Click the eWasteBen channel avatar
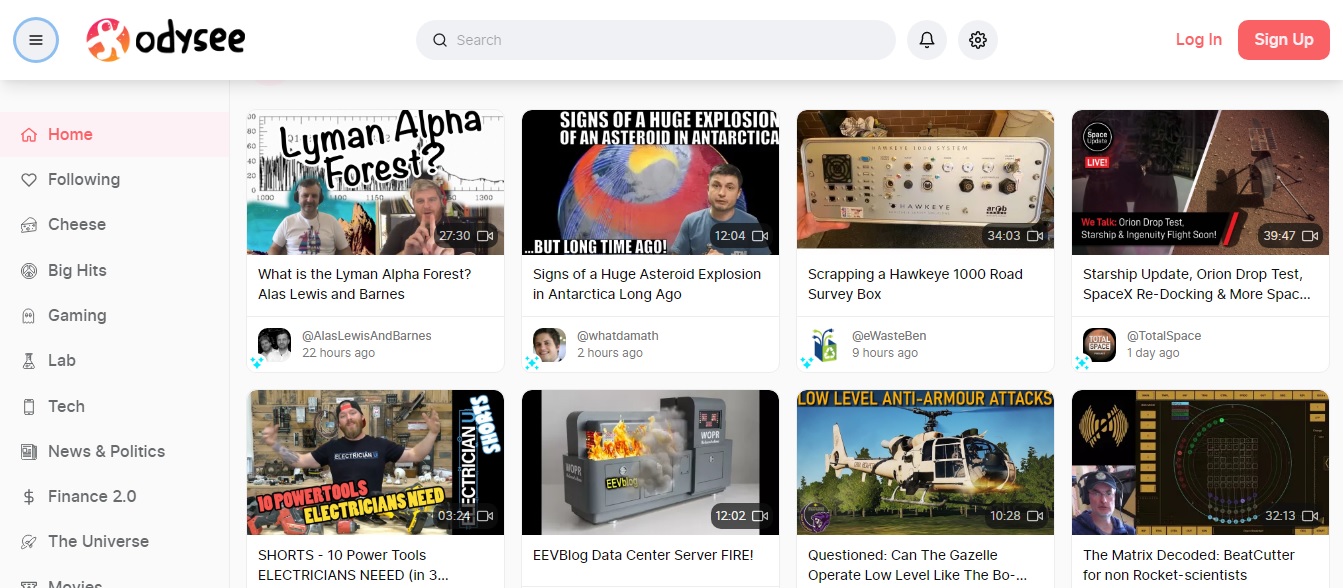The image size is (1343, 588). (x=825, y=344)
